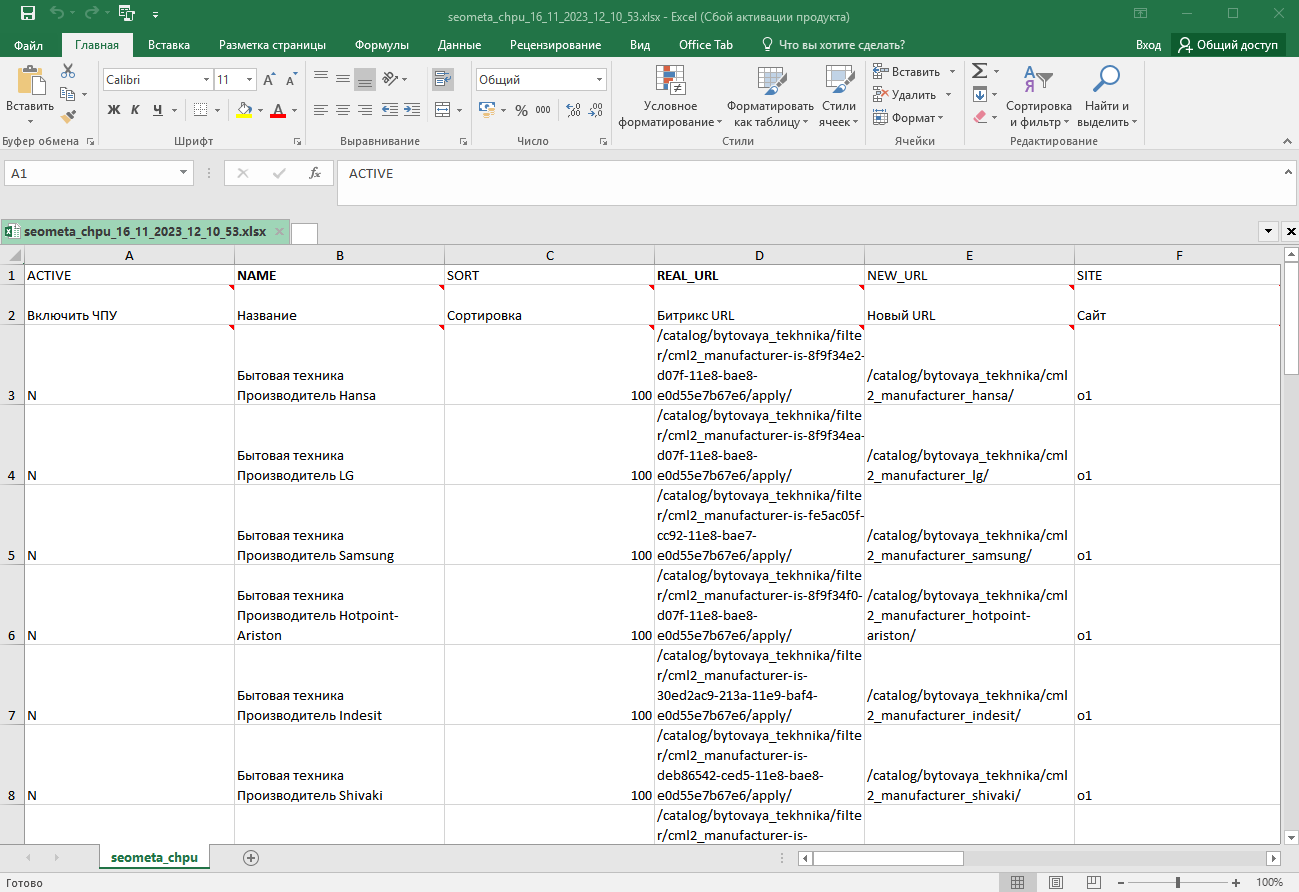Screen dimensions: 1299x892
Task: Expand the Name Box dropdown arrow
Action: pos(184,173)
